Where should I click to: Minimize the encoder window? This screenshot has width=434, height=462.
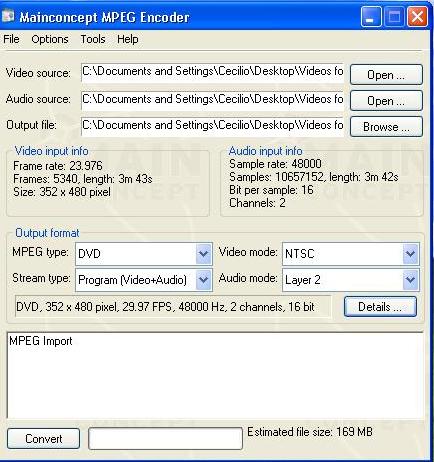point(371,16)
